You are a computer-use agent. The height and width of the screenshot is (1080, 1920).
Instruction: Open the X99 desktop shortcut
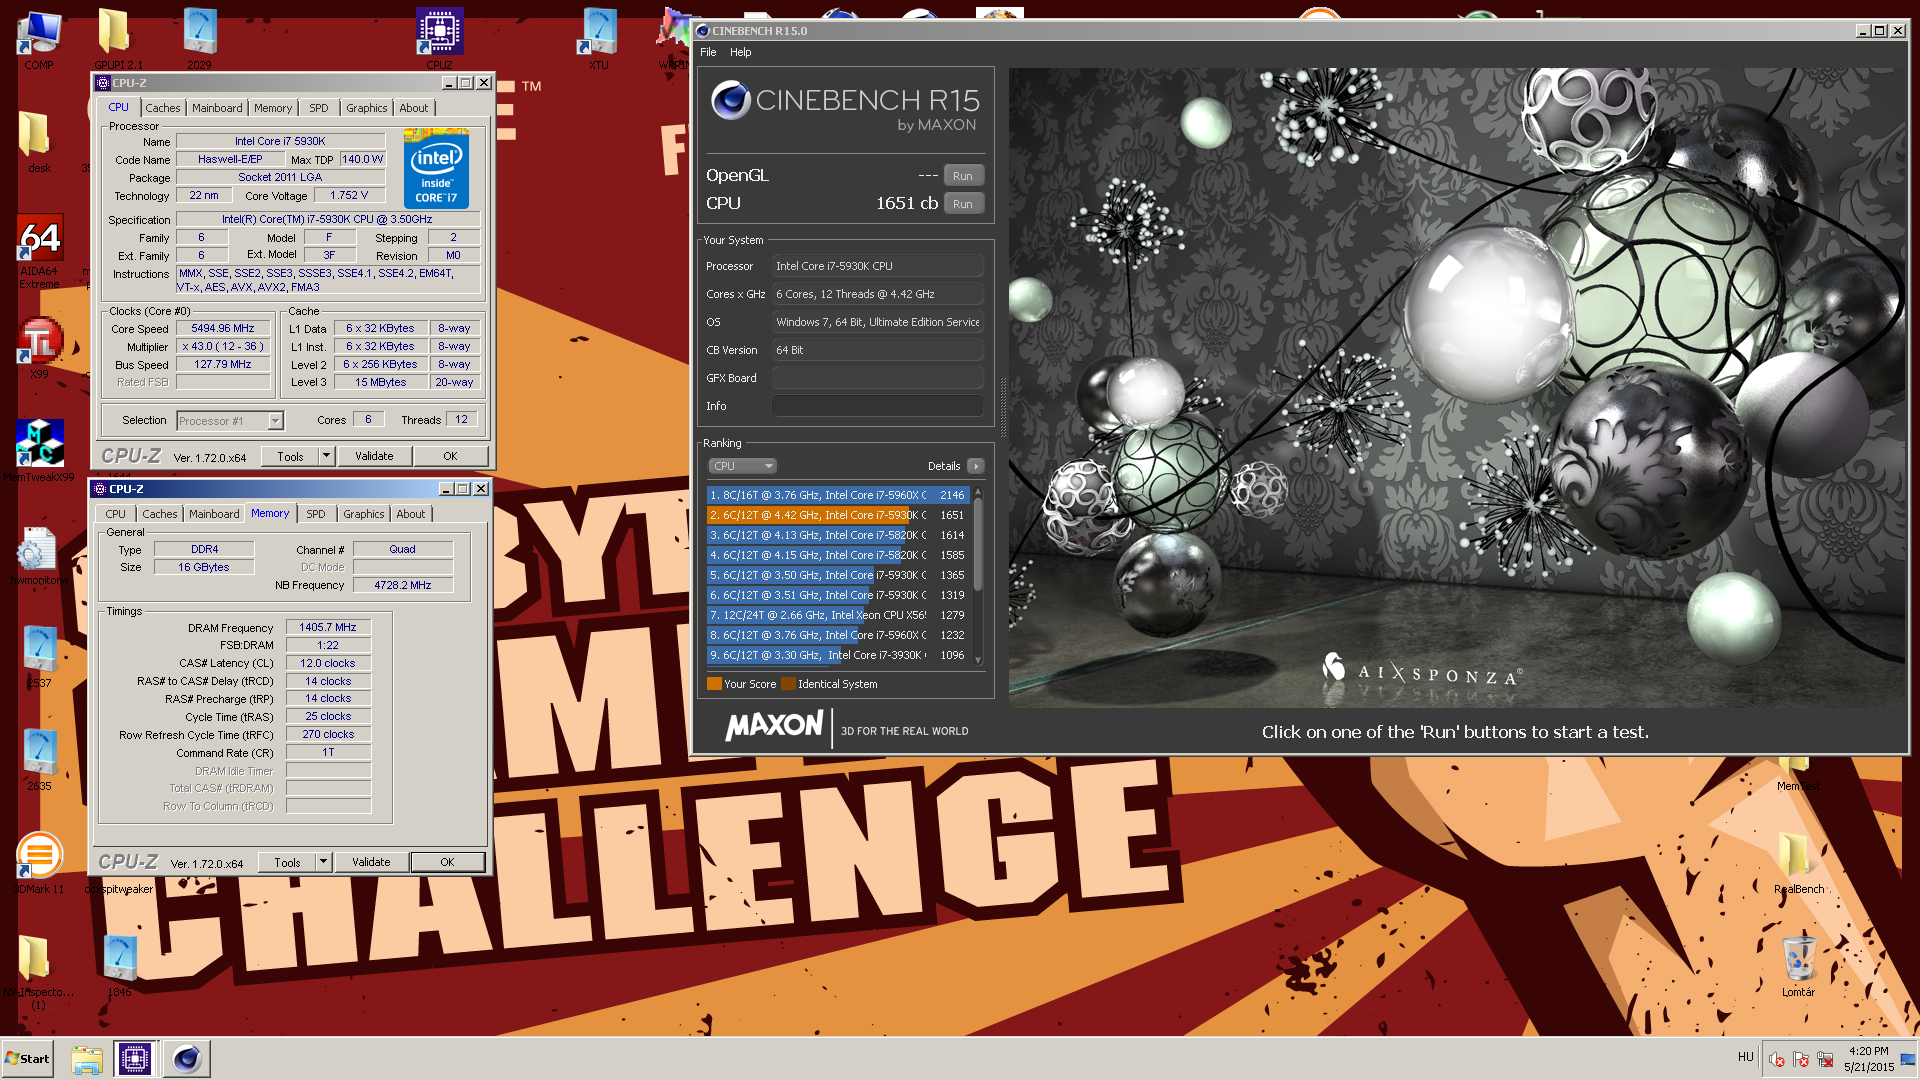pos(39,347)
